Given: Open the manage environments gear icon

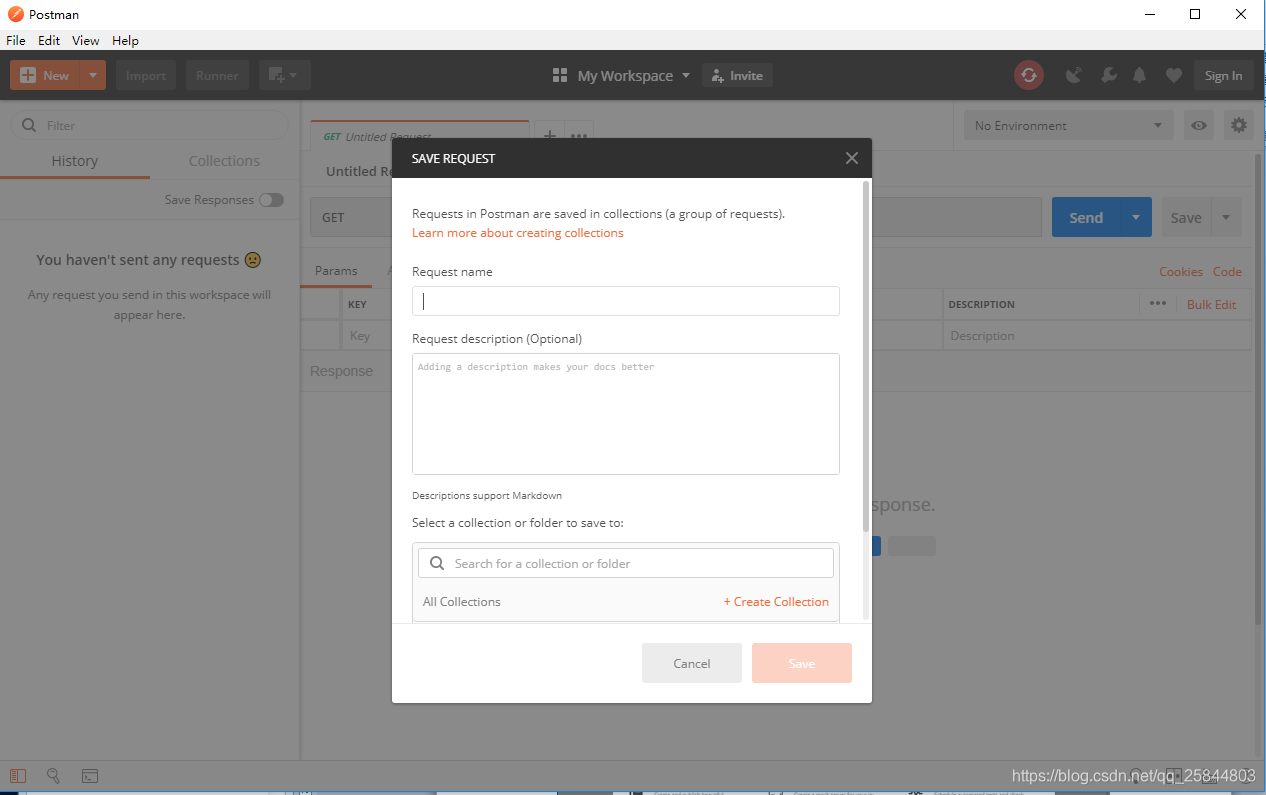Looking at the screenshot, I should click(1239, 125).
